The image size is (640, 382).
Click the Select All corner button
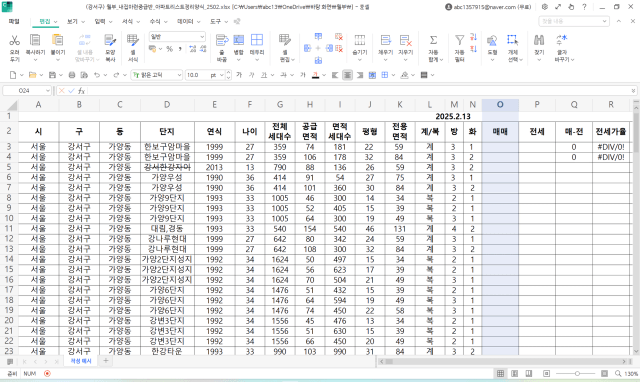click(10, 105)
